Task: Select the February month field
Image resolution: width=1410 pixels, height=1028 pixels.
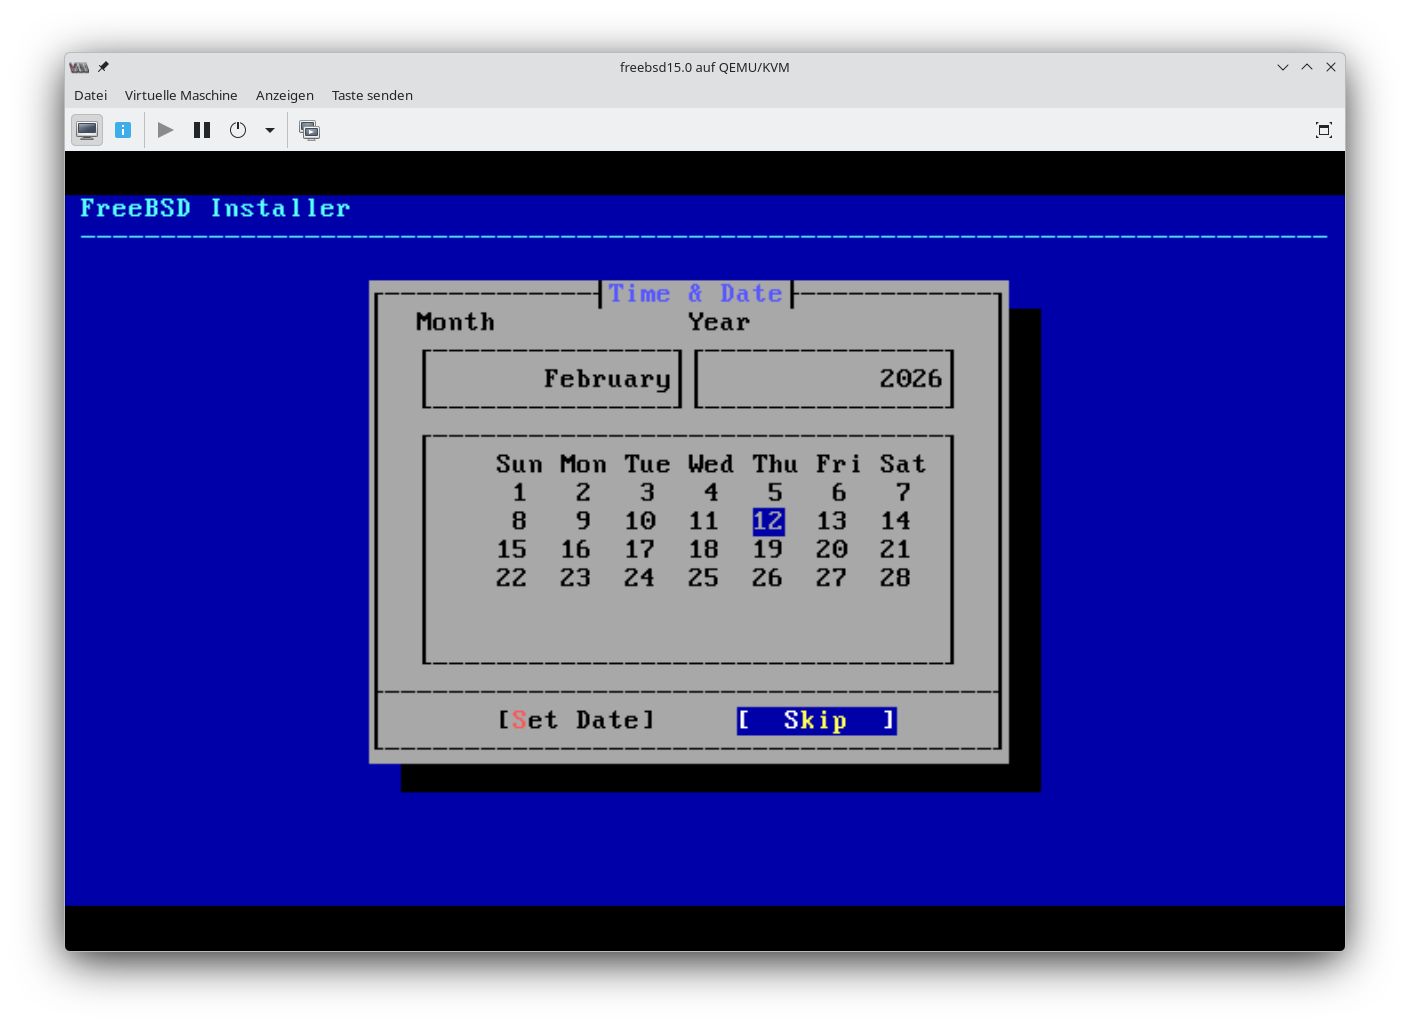Action: tap(552, 379)
